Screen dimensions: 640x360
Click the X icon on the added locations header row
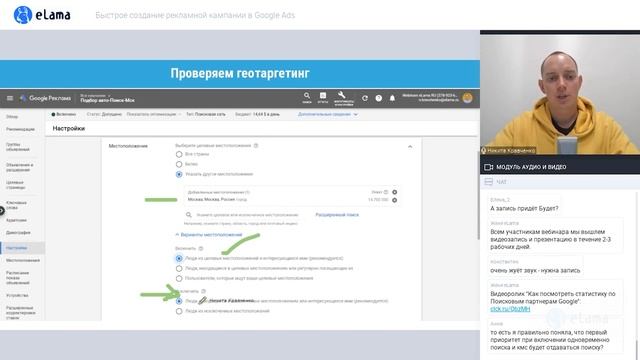394,192
